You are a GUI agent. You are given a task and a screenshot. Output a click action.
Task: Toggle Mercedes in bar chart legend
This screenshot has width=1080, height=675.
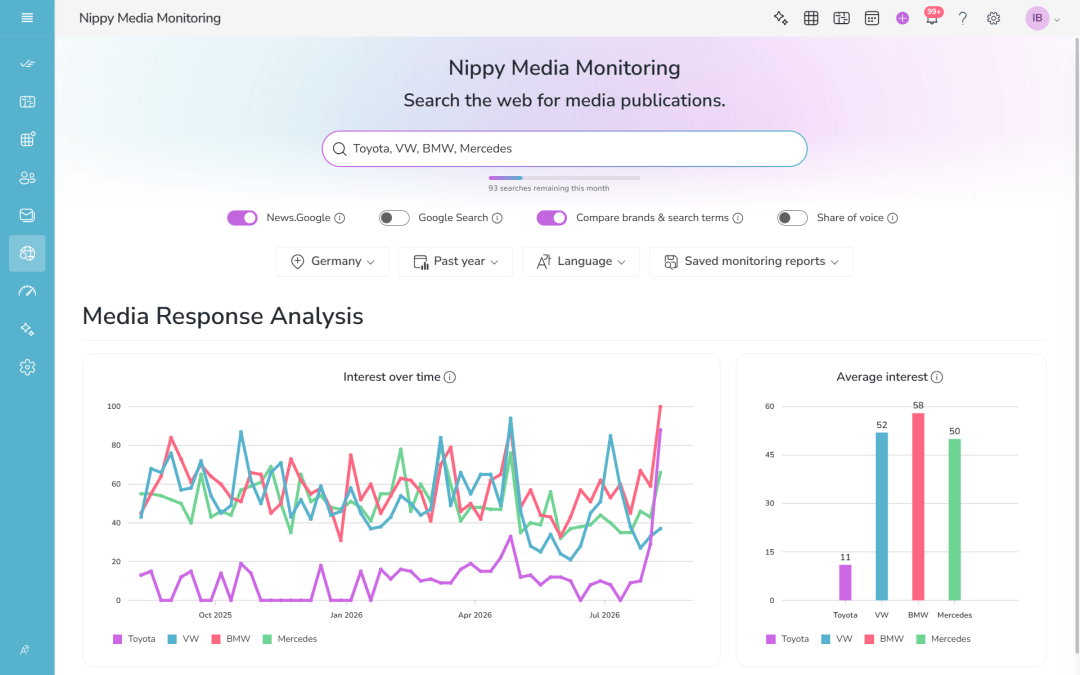pyautogui.click(x=944, y=639)
